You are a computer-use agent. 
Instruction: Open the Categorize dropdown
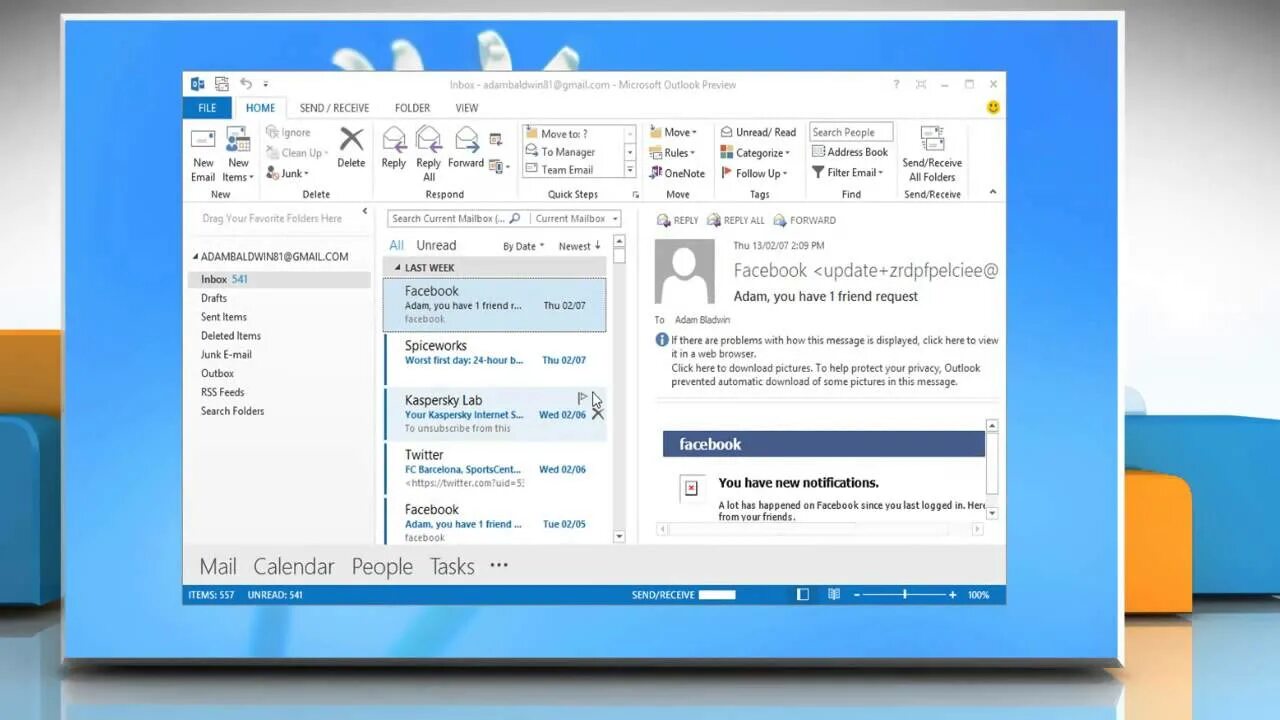click(x=755, y=153)
